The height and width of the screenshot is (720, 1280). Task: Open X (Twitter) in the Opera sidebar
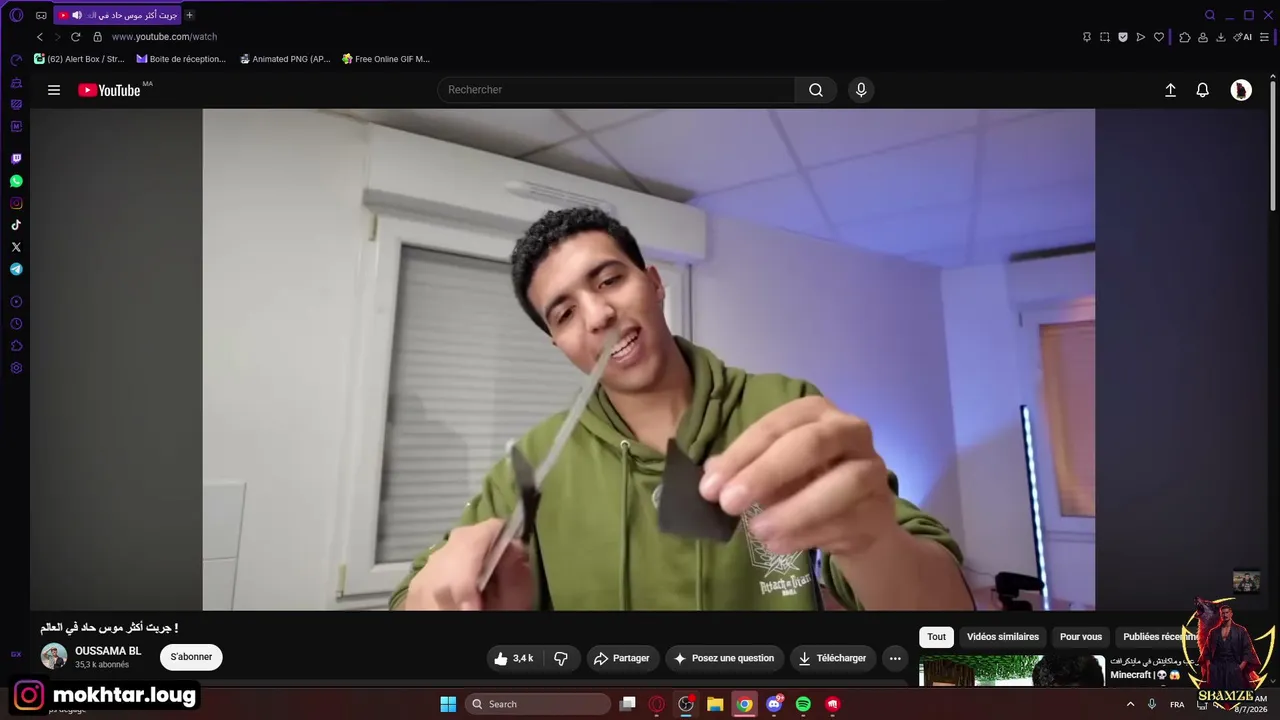click(16, 247)
